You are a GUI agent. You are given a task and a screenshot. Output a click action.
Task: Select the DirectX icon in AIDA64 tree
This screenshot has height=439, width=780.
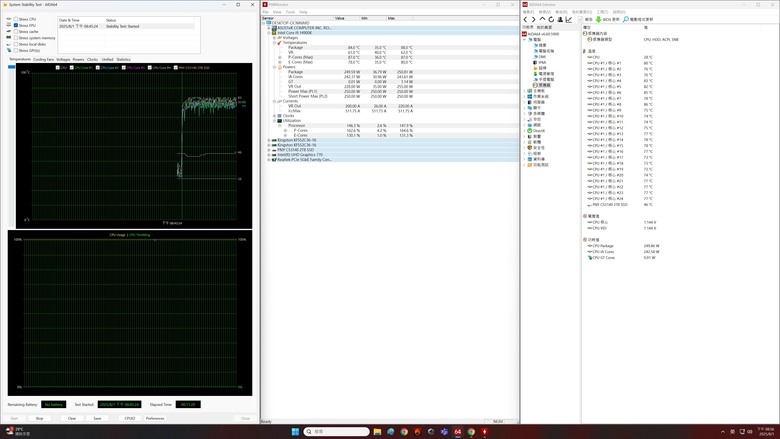pyautogui.click(x=530, y=131)
